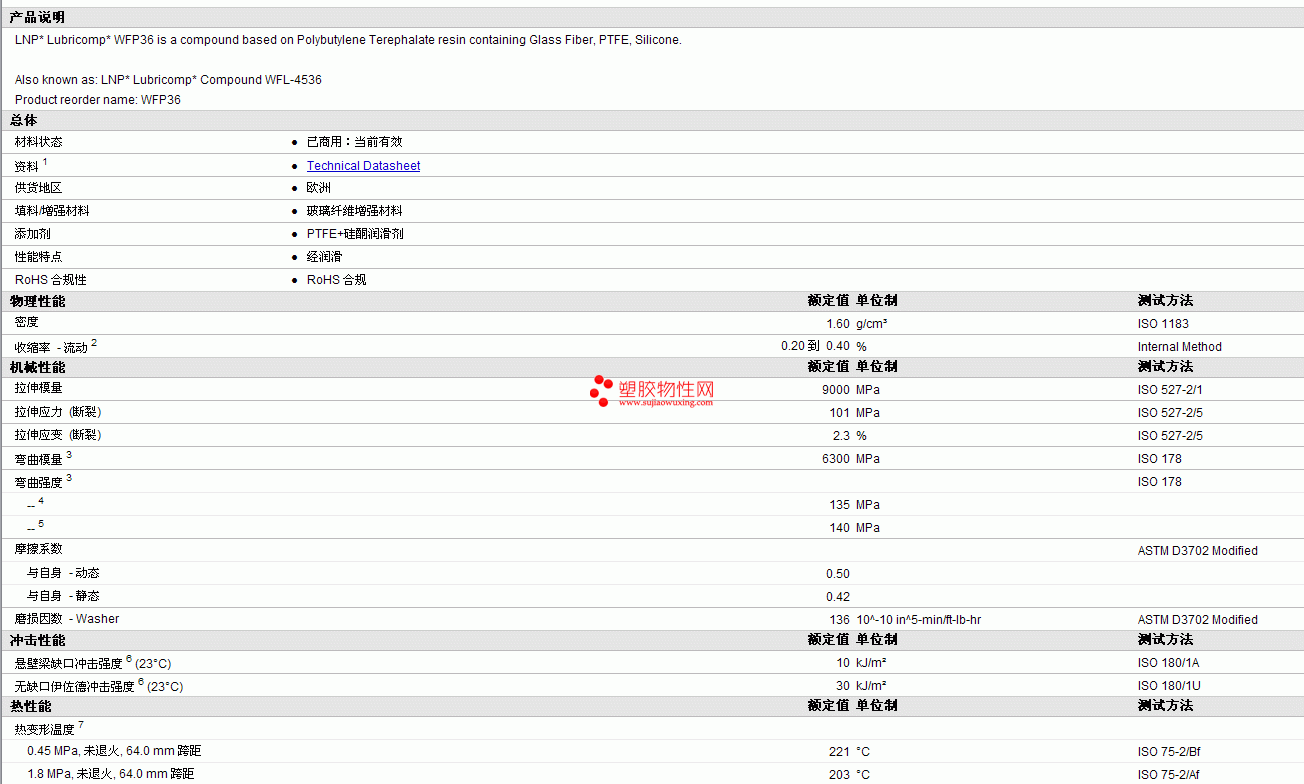1304x784 pixels.
Task: Select the 6300 flexural modulus value
Action: click(836, 459)
